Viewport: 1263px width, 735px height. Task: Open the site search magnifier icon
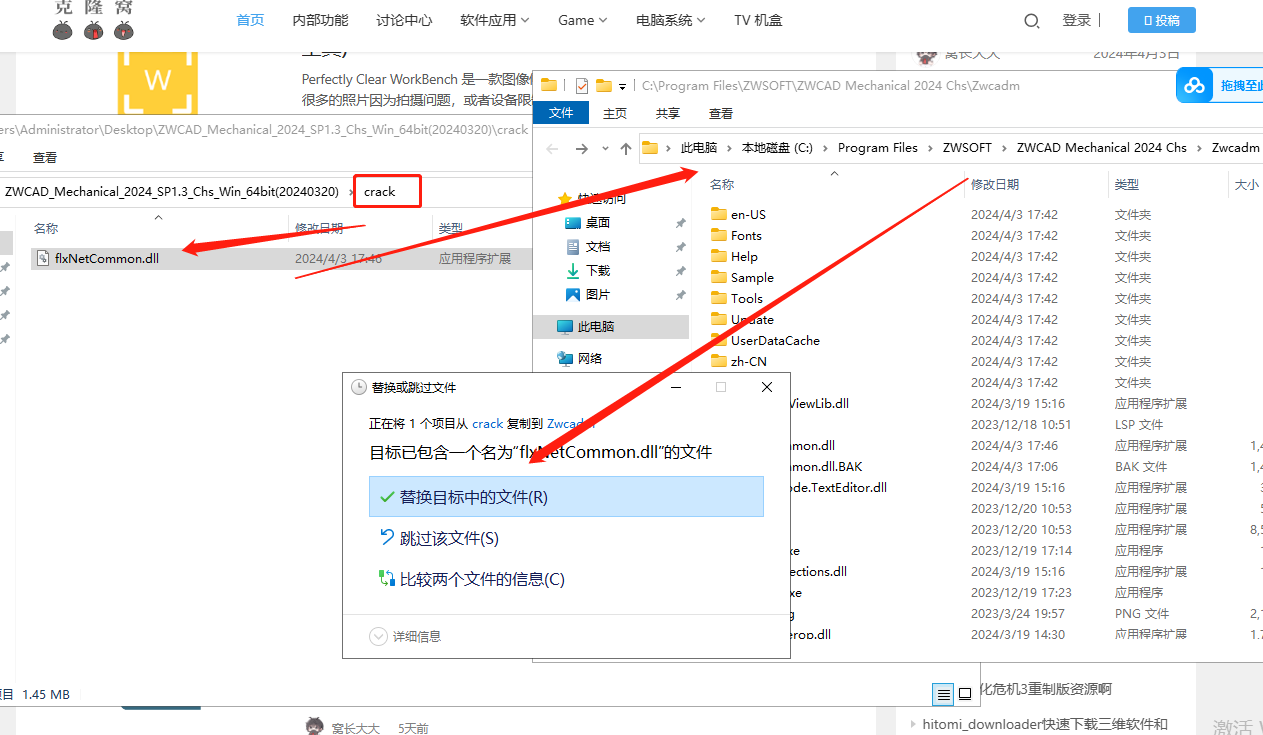click(x=1033, y=21)
